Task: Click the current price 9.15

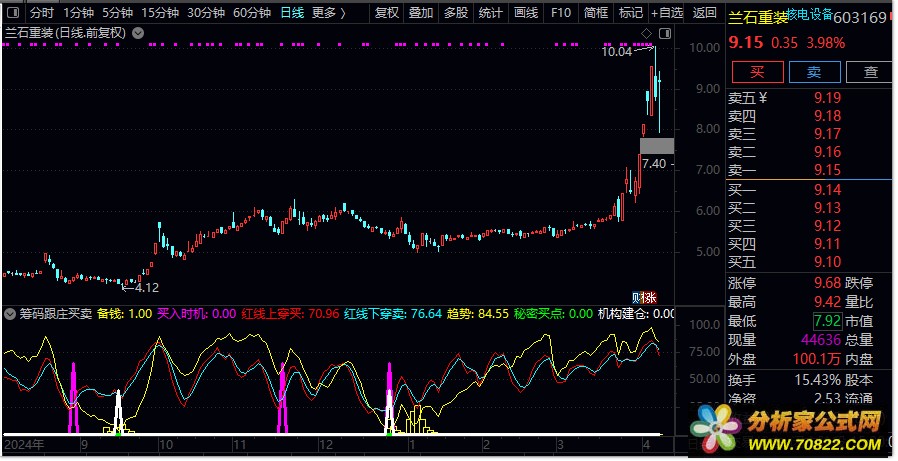Action: [x=746, y=42]
